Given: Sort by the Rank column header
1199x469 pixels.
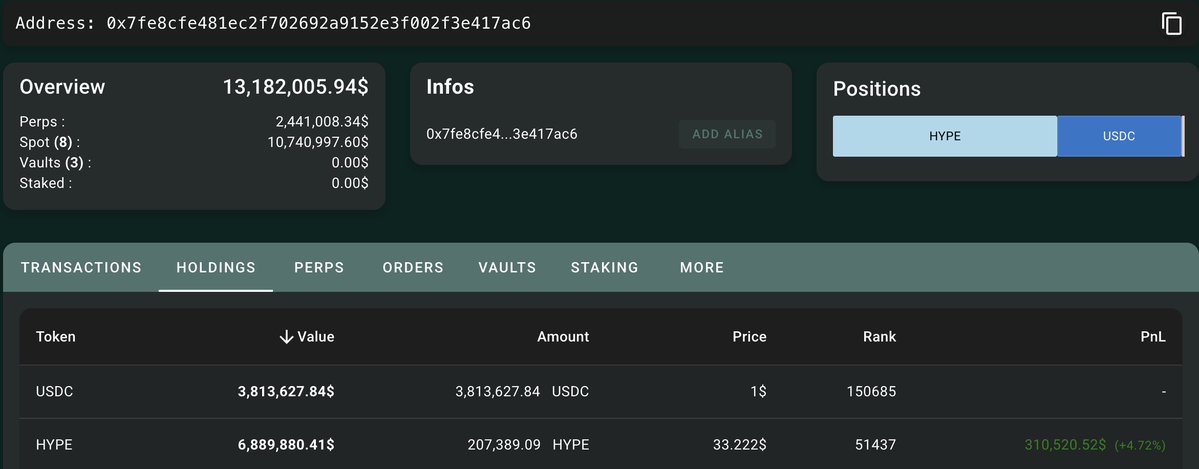Looking at the screenshot, I should pyautogui.click(x=879, y=337).
